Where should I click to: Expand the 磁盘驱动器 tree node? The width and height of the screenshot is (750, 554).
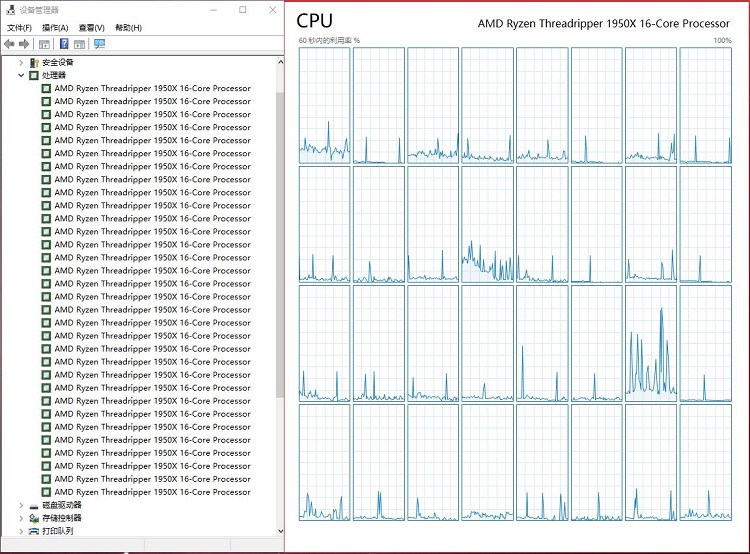click(x=21, y=505)
